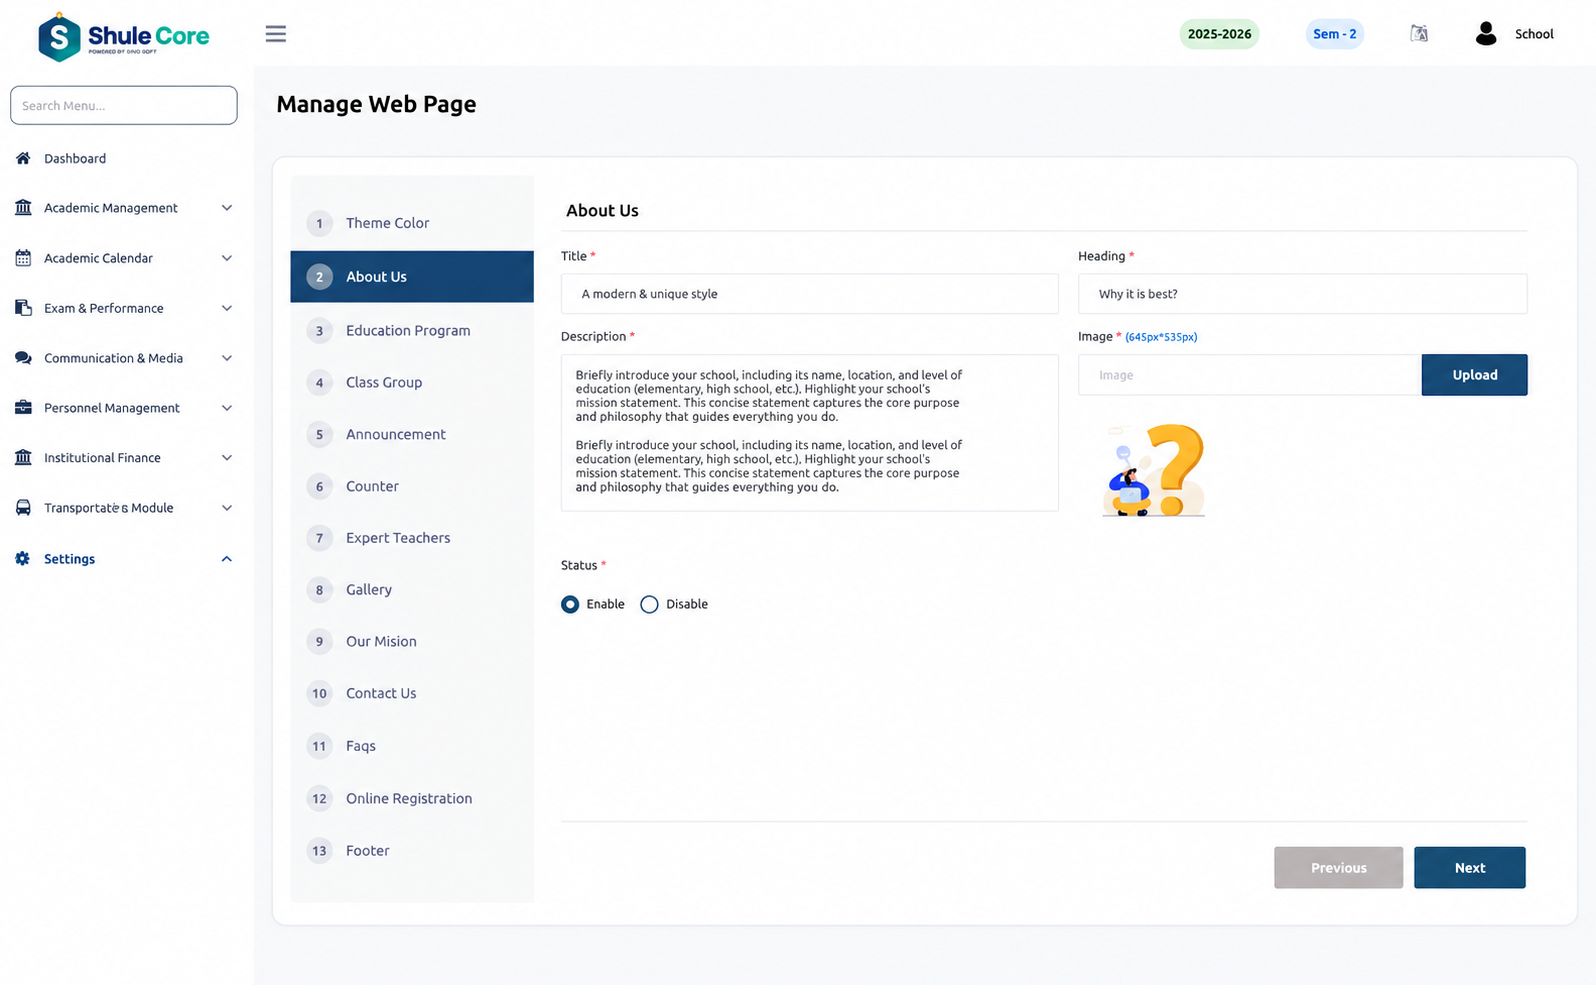Collapse the Settings menu chevron
Image resolution: width=1596 pixels, height=985 pixels.
[227, 559]
